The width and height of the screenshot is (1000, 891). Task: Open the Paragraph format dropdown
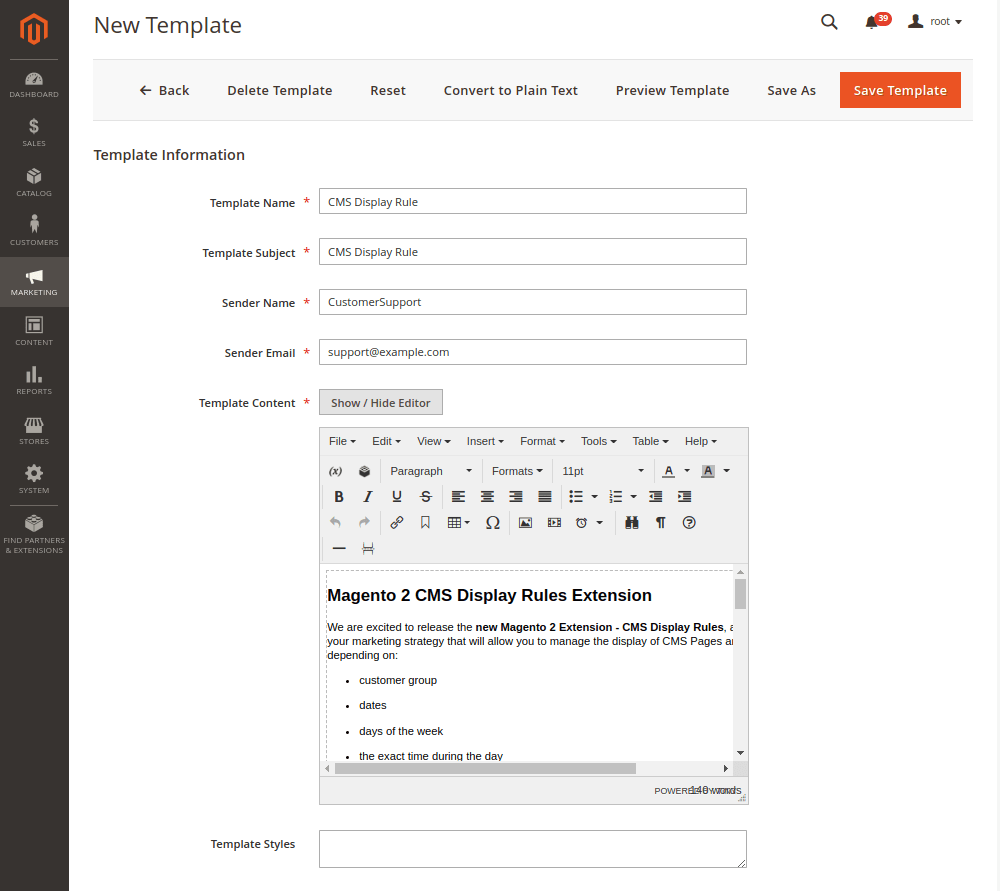pyautogui.click(x=430, y=471)
